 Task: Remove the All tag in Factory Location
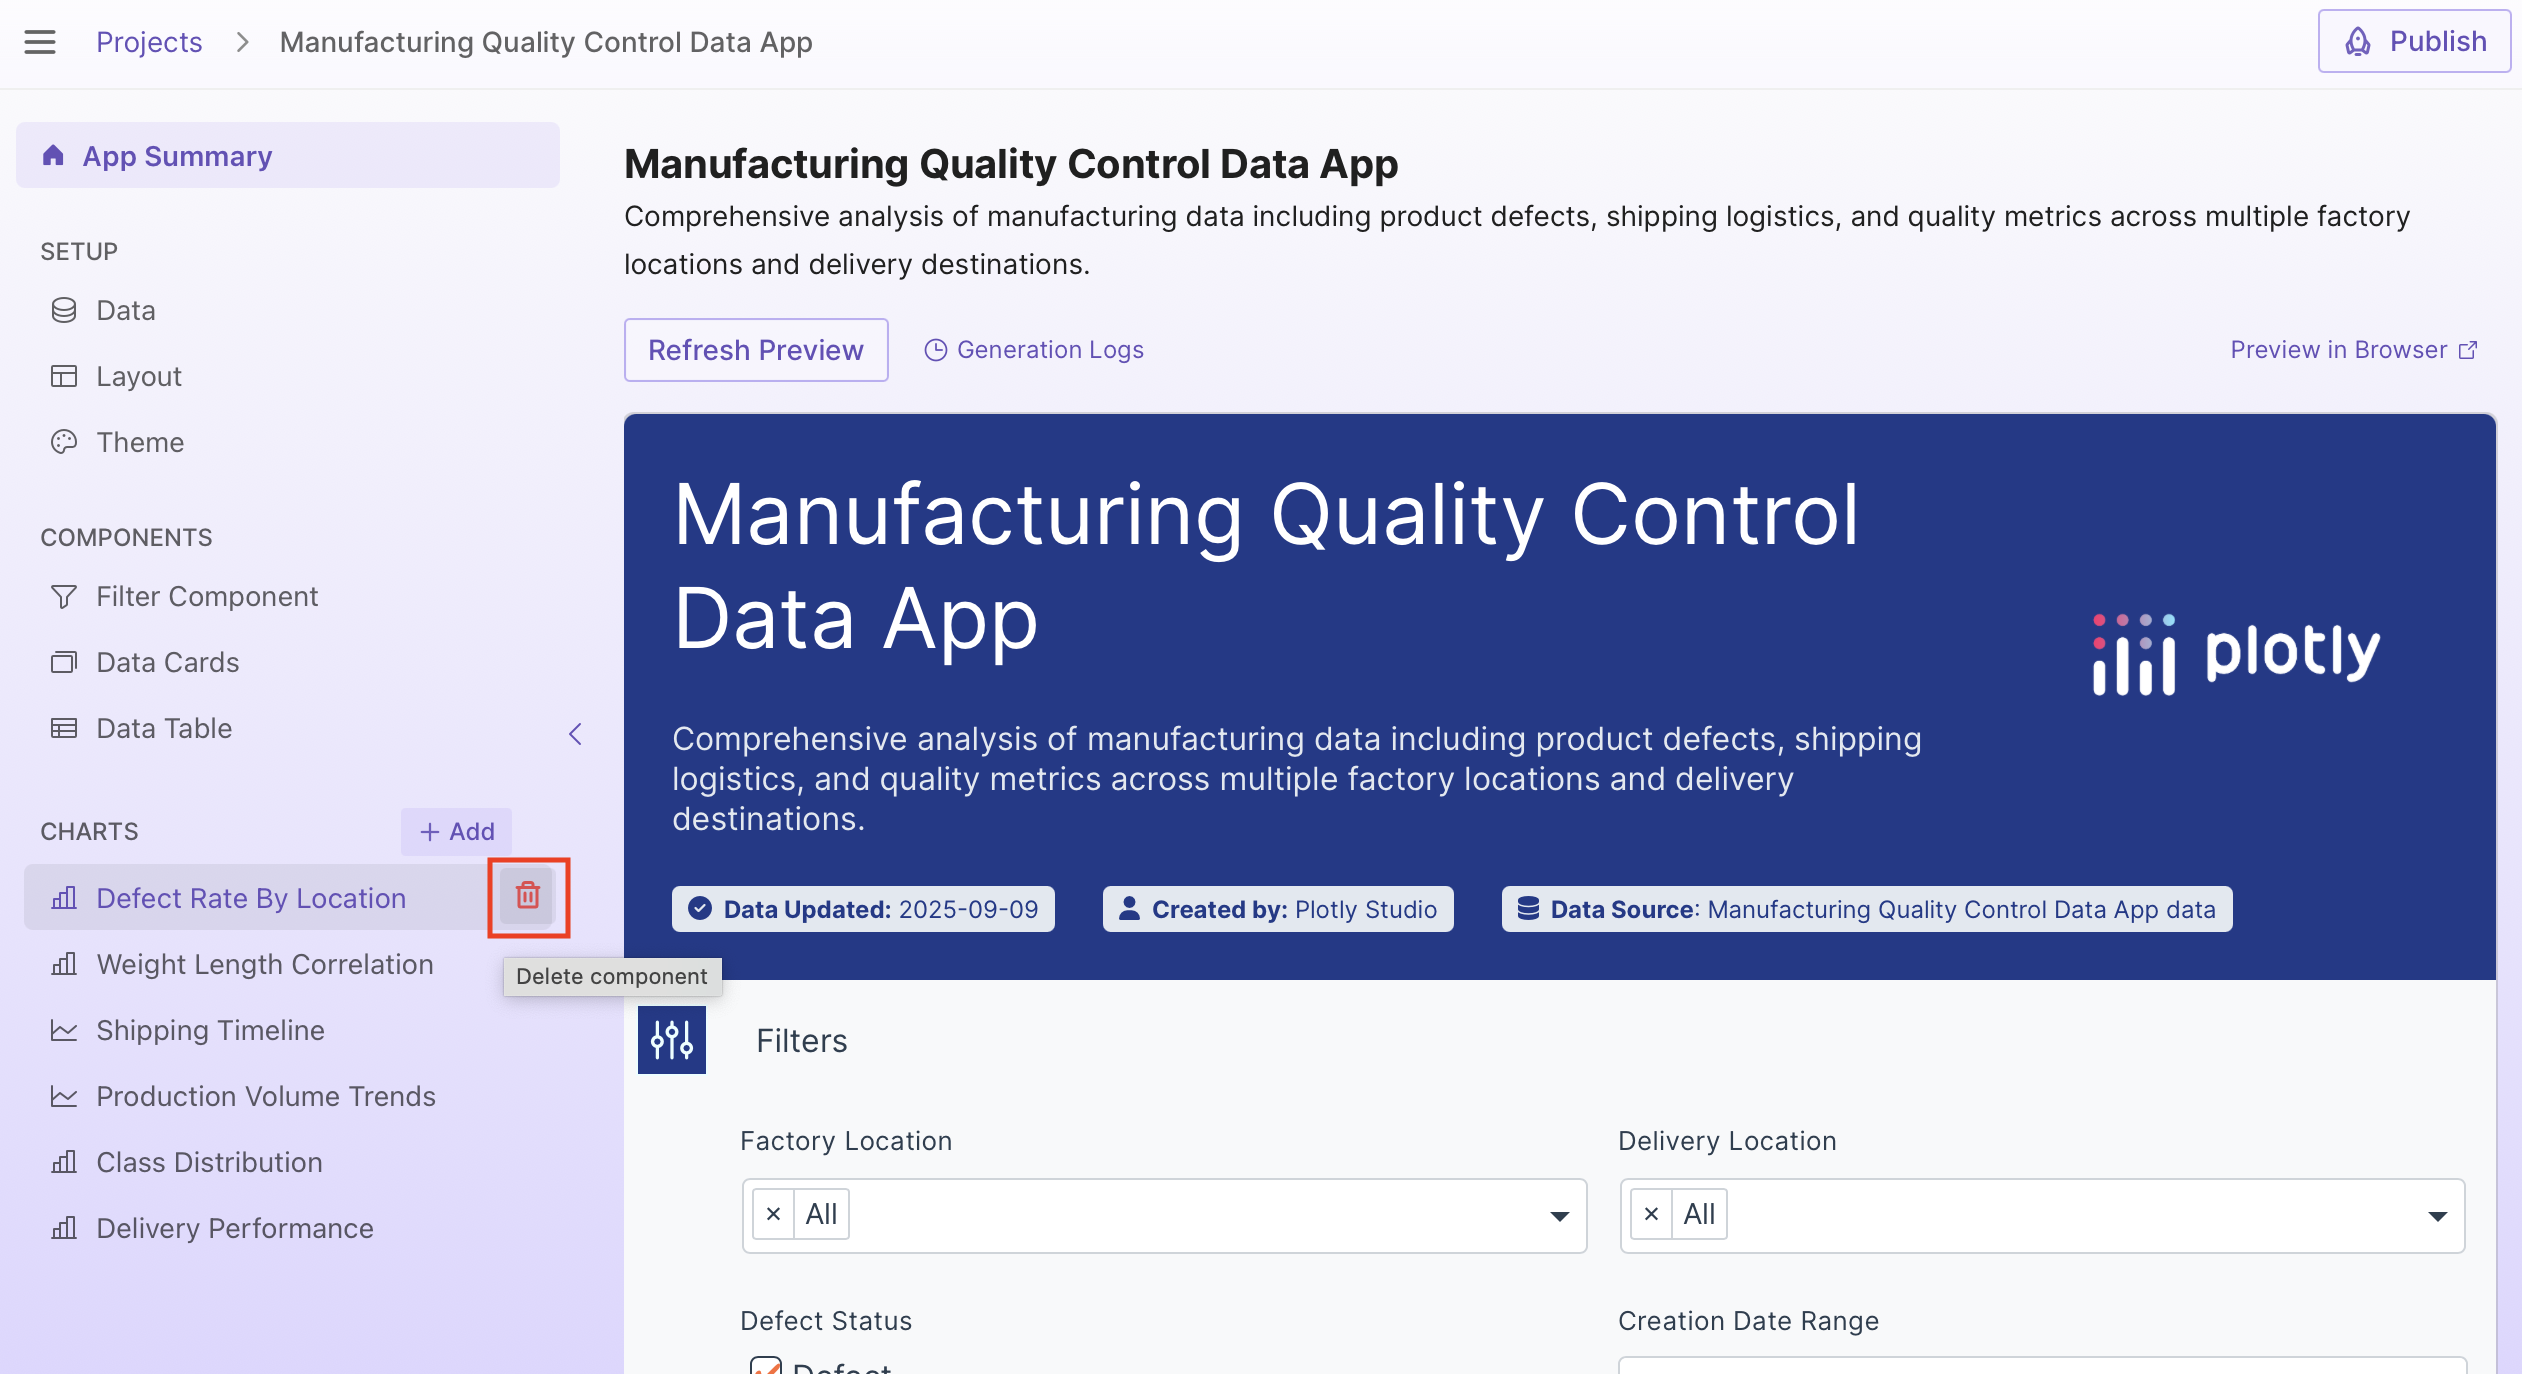773,1215
